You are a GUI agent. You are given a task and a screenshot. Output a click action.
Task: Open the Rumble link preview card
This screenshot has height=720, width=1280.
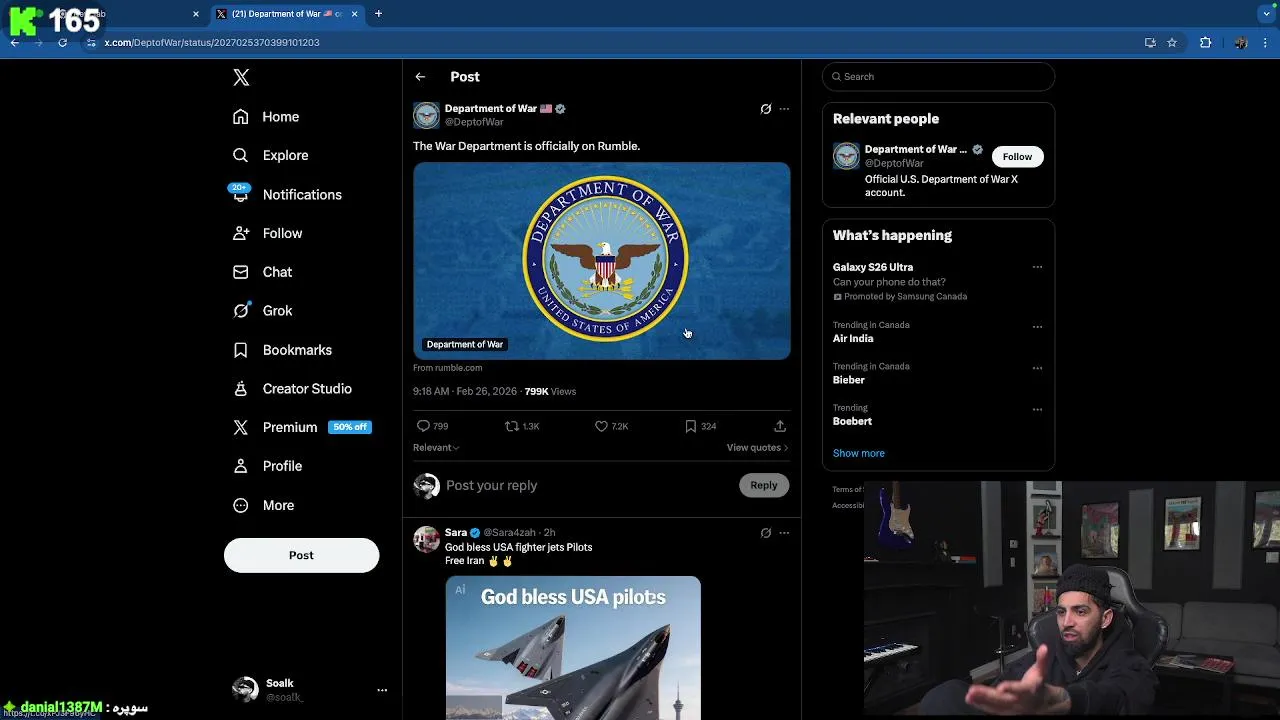pyautogui.click(x=601, y=261)
